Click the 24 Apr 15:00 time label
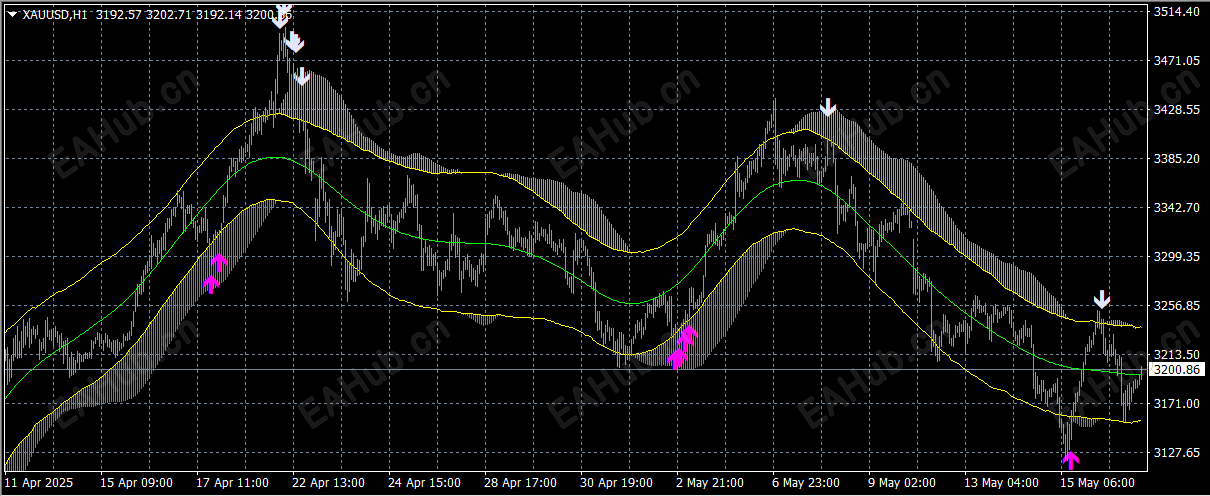Screen dimensions: 1210x496 [425, 483]
